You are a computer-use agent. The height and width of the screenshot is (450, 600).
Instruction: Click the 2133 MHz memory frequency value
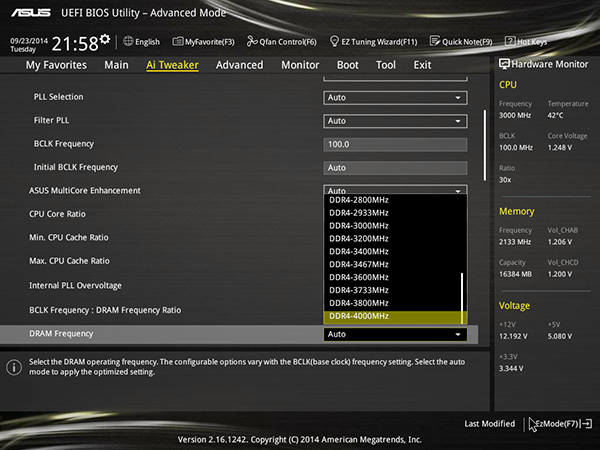[515, 242]
